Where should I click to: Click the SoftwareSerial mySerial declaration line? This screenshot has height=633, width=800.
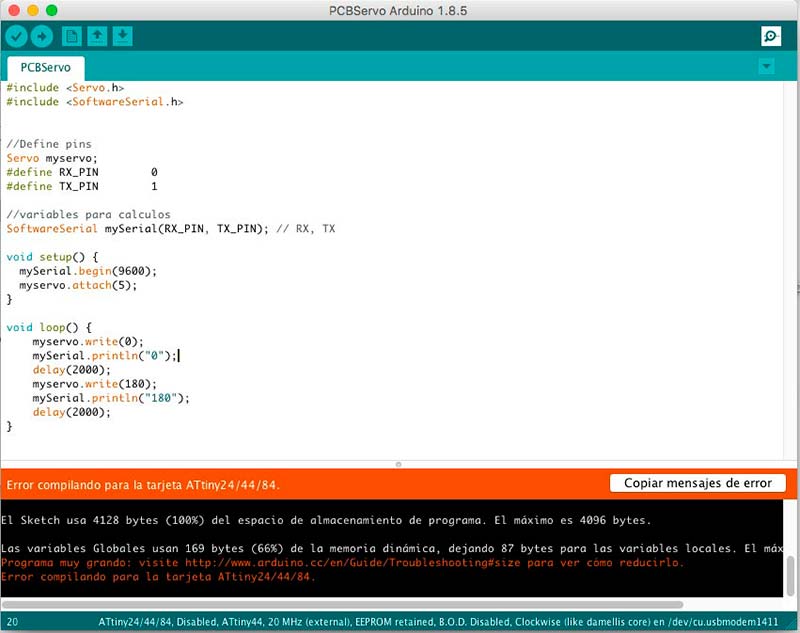[171, 229]
